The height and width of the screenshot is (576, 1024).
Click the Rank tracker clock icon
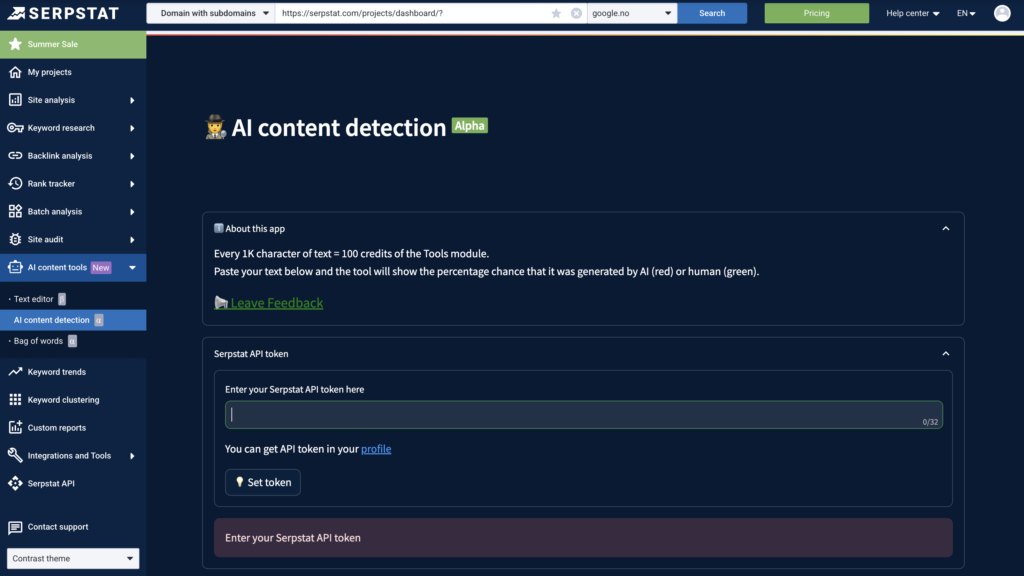tap(15, 184)
